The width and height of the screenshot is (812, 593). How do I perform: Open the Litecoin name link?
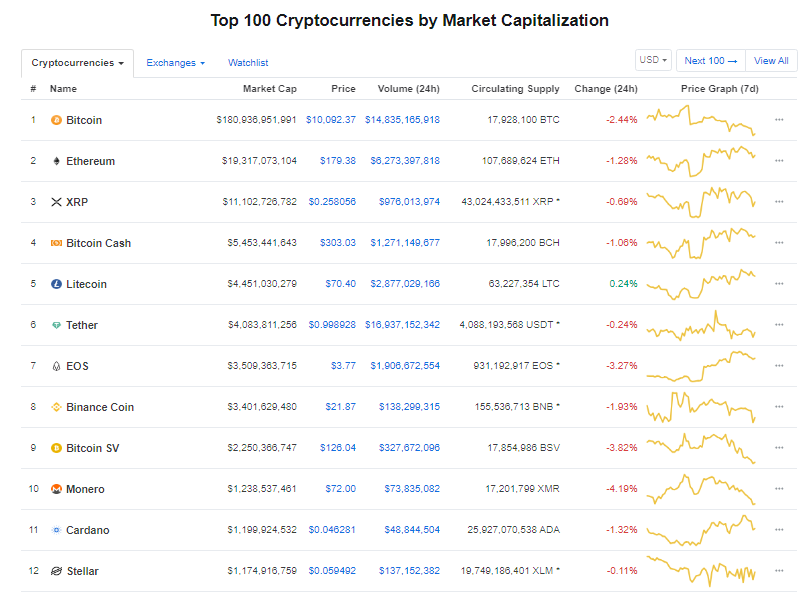tap(86, 284)
